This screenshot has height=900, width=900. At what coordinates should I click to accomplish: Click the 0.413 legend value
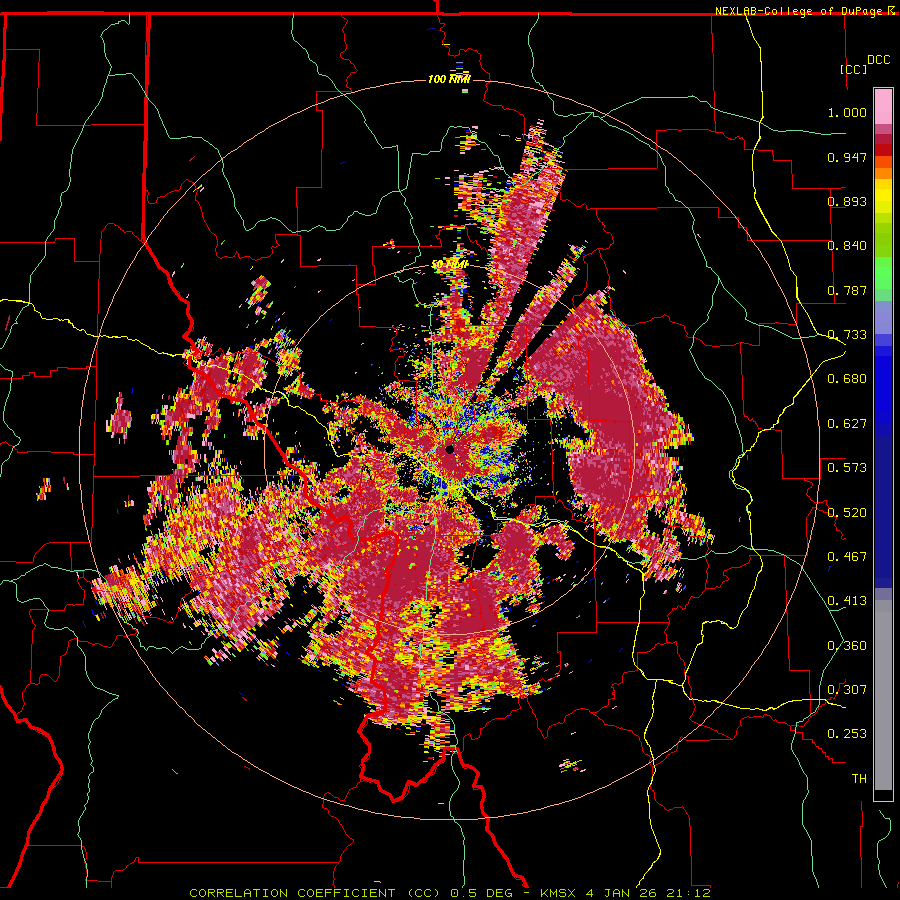click(847, 601)
